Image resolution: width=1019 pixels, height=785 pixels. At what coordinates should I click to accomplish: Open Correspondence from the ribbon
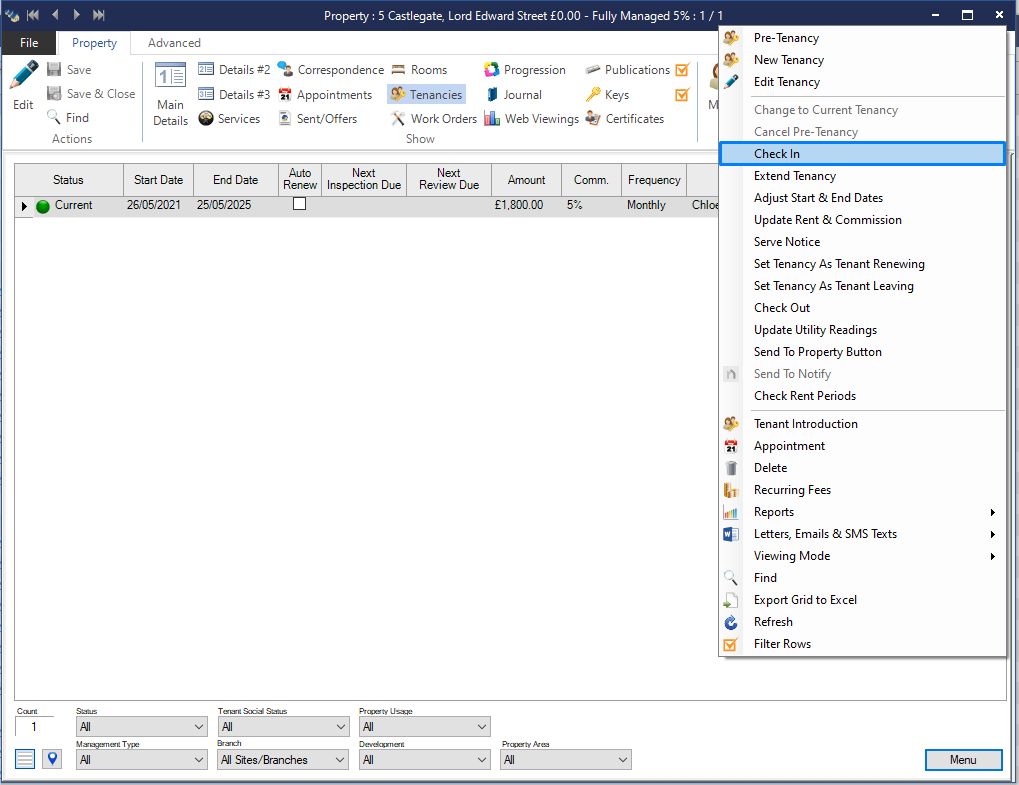pyautogui.click(x=331, y=70)
